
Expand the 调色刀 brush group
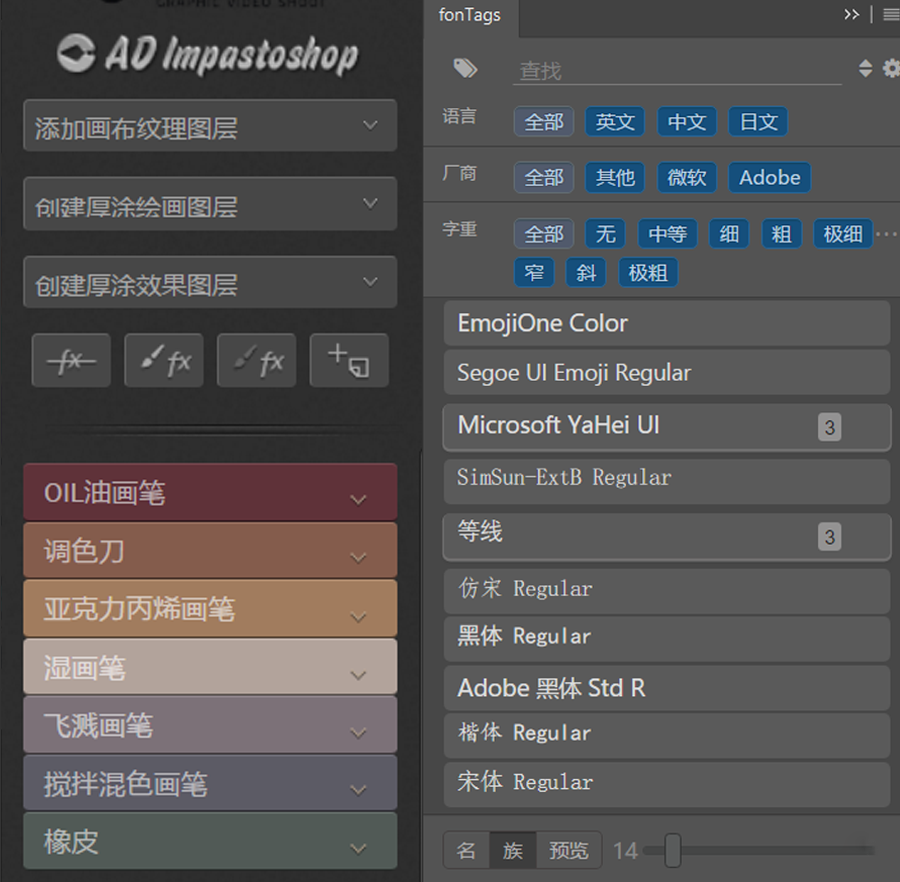210,550
